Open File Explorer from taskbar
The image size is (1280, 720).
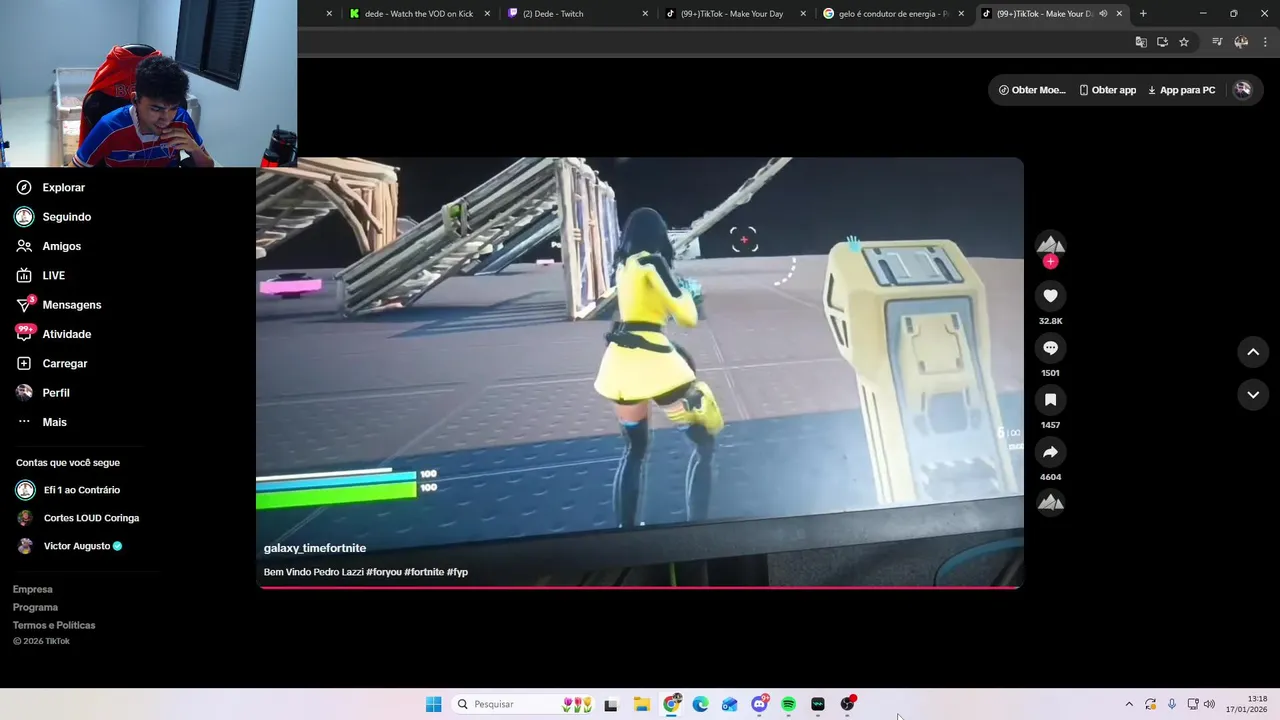[642, 704]
